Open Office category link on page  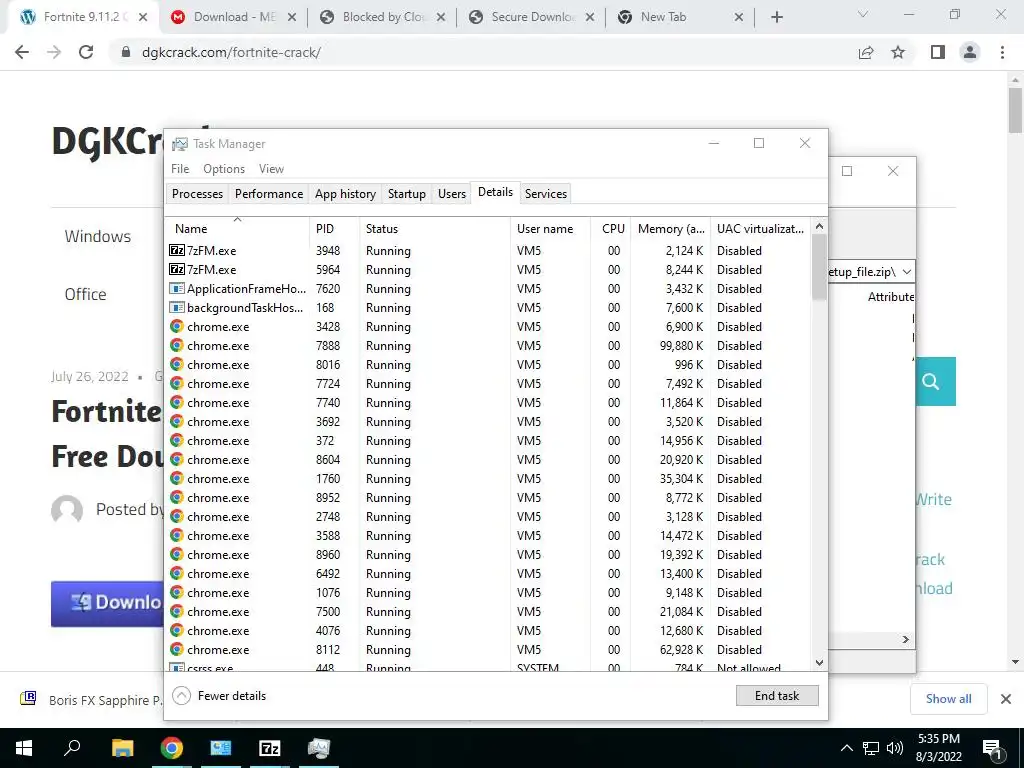pyautogui.click(x=86, y=295)
